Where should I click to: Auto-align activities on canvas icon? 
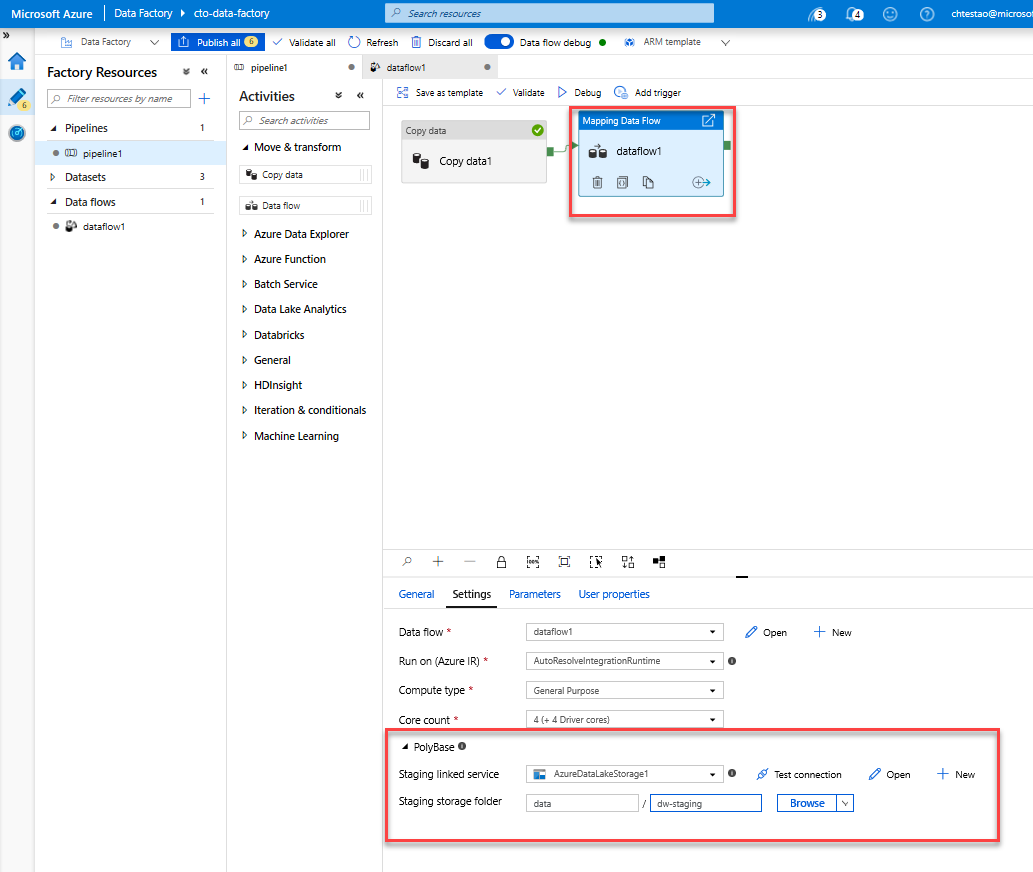click(628, 562)
